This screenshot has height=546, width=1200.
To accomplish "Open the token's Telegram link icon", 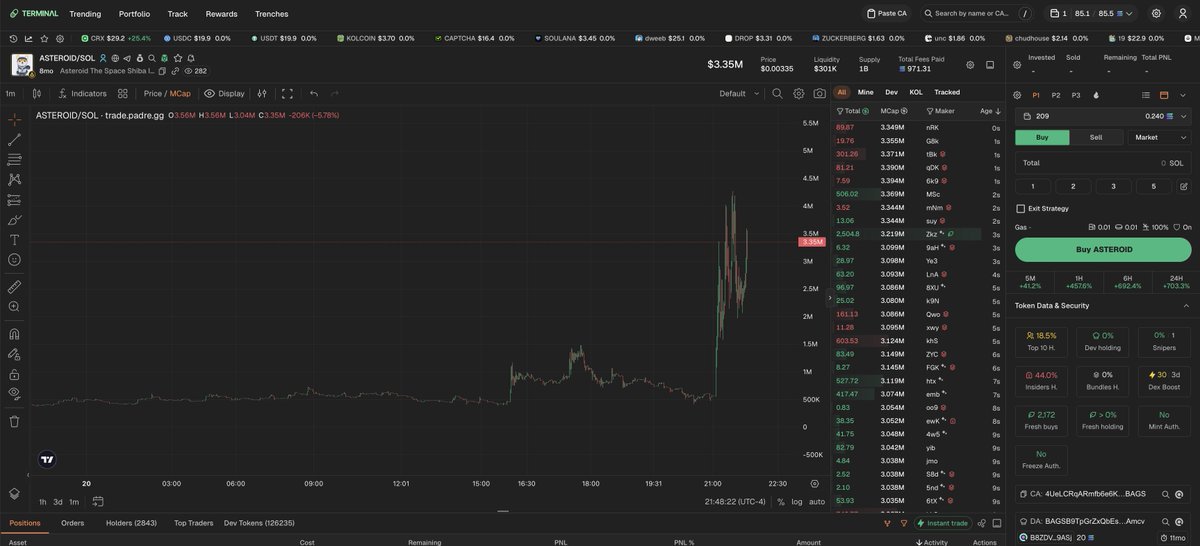I will (x=127, y=58).
